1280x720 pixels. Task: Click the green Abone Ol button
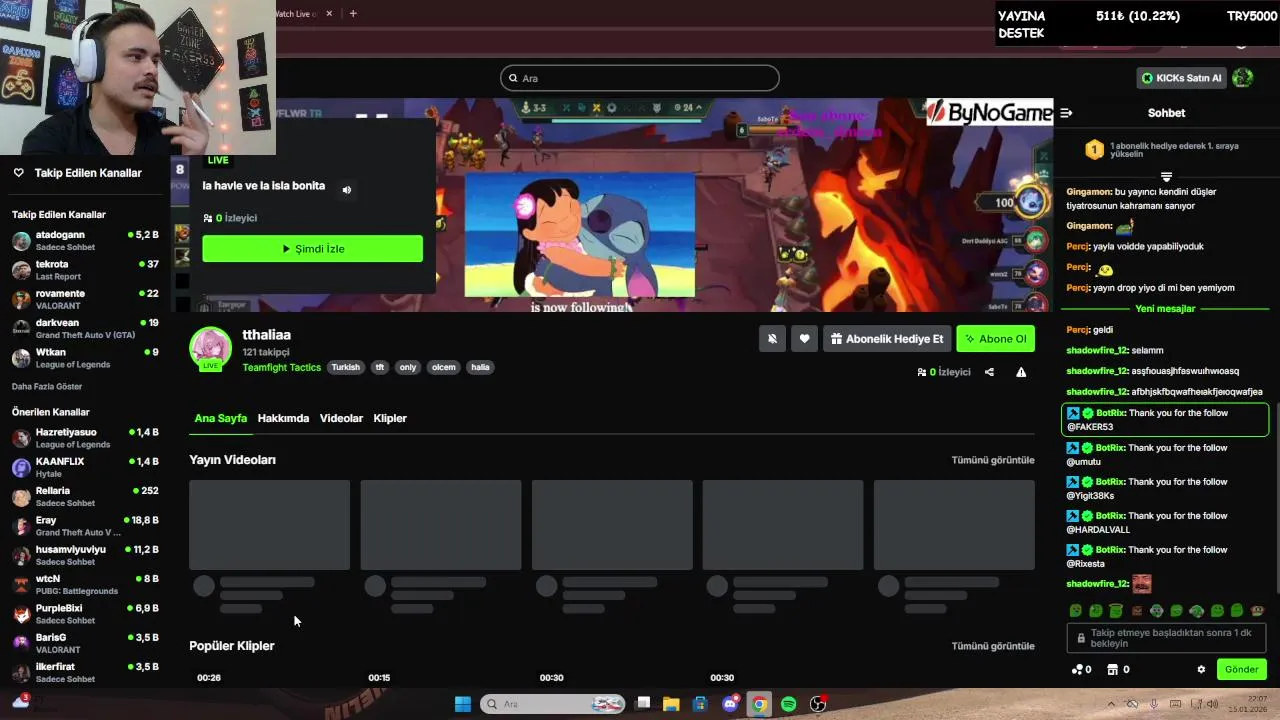click(995, 339)
